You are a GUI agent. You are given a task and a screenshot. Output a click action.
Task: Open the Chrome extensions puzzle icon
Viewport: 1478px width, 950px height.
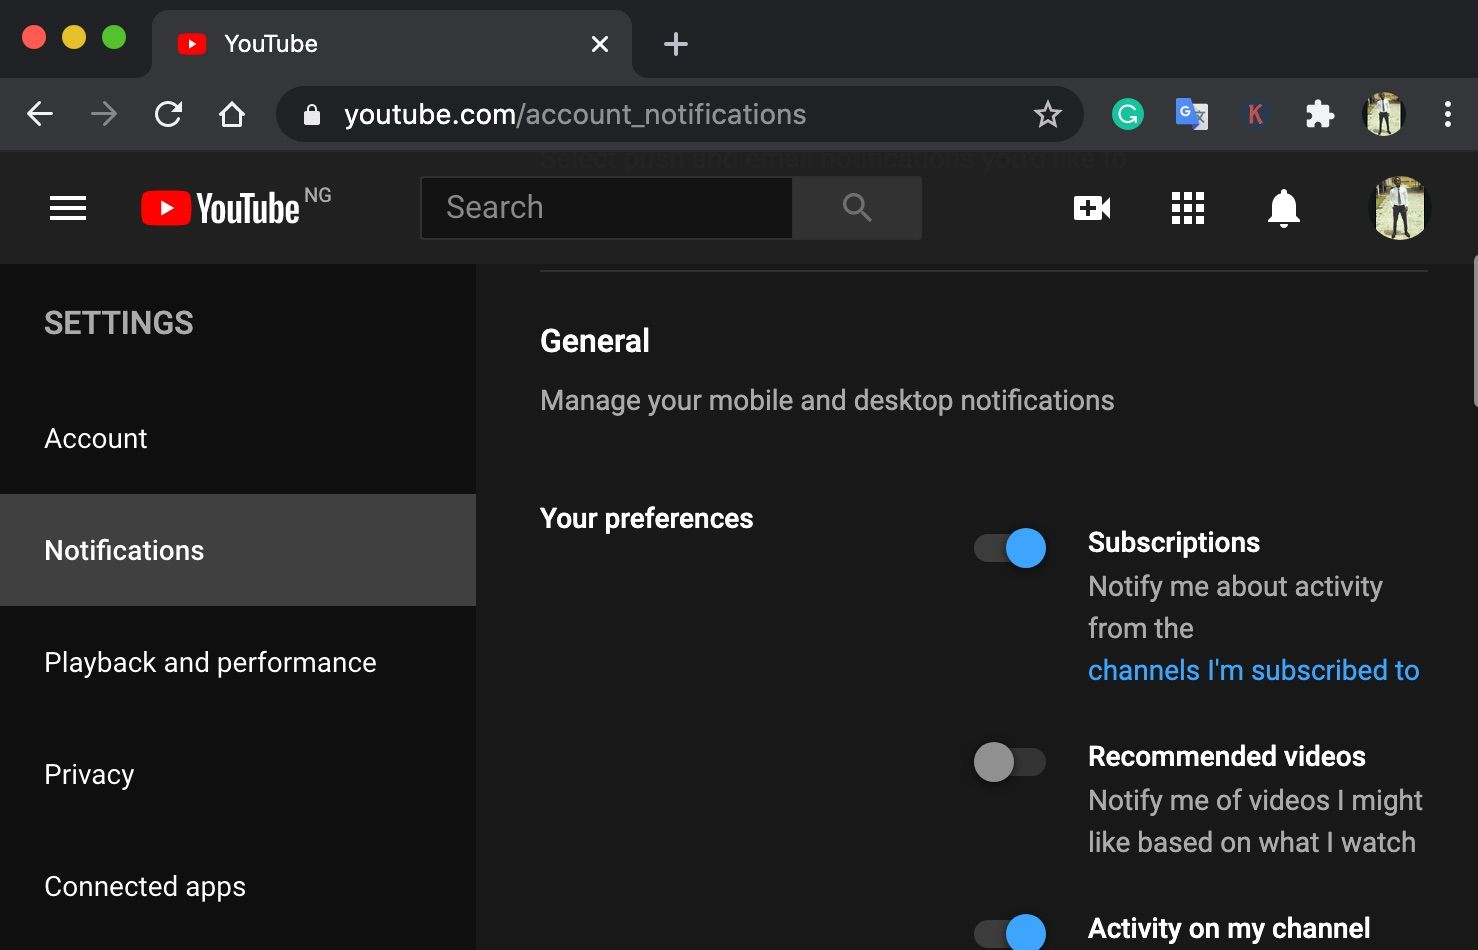[1320, 115]
